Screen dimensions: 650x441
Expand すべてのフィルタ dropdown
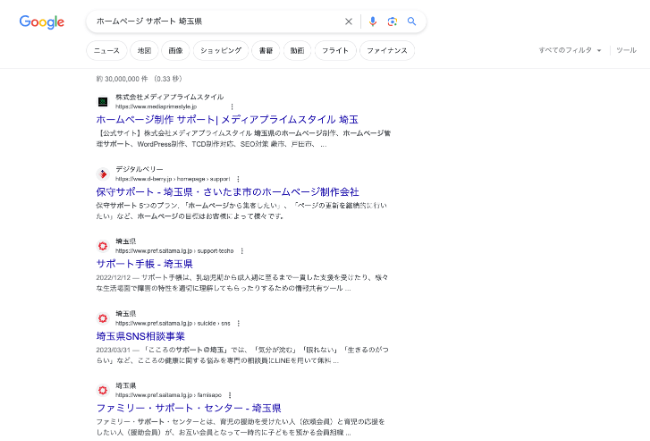point(570,50)
